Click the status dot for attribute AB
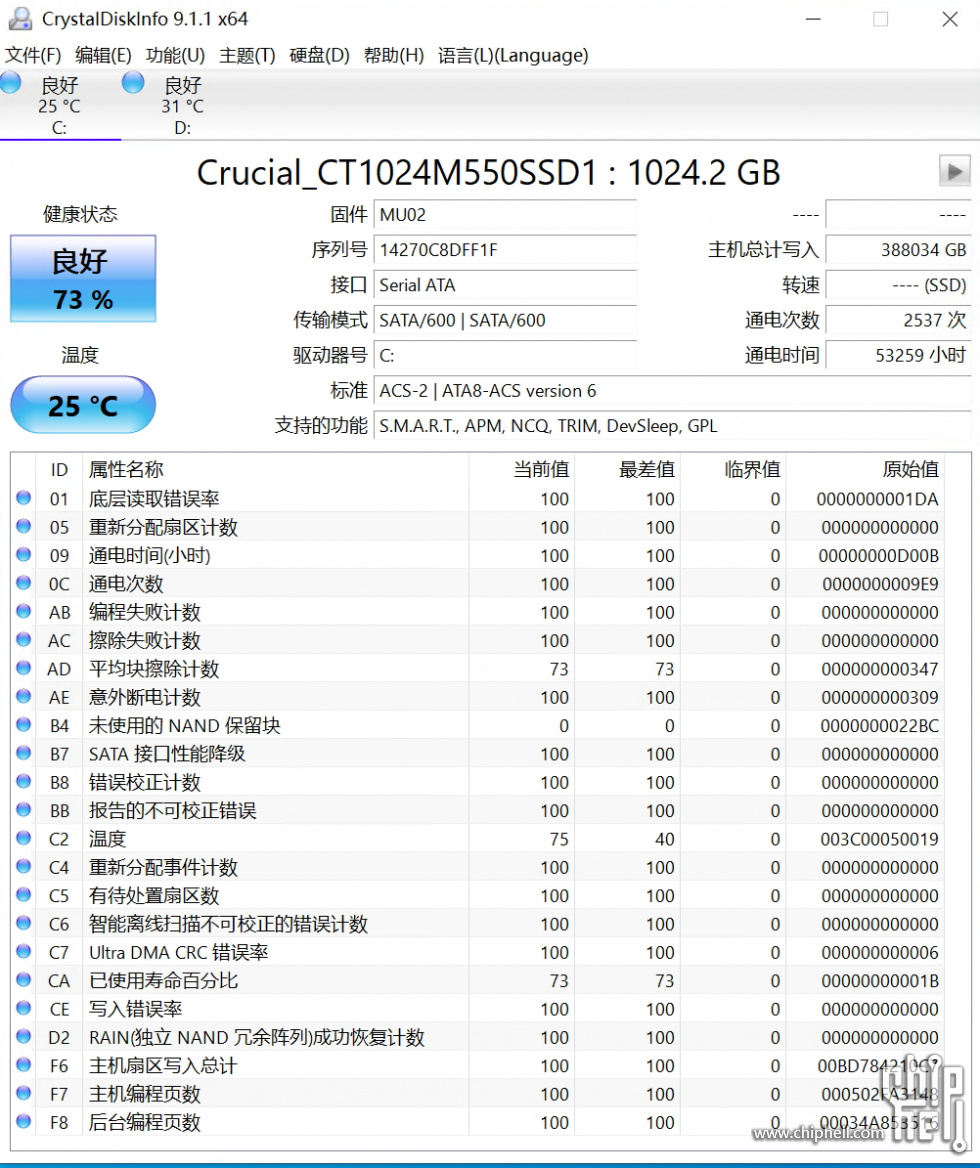980x1168 pixels. click(x=24, y=611)
